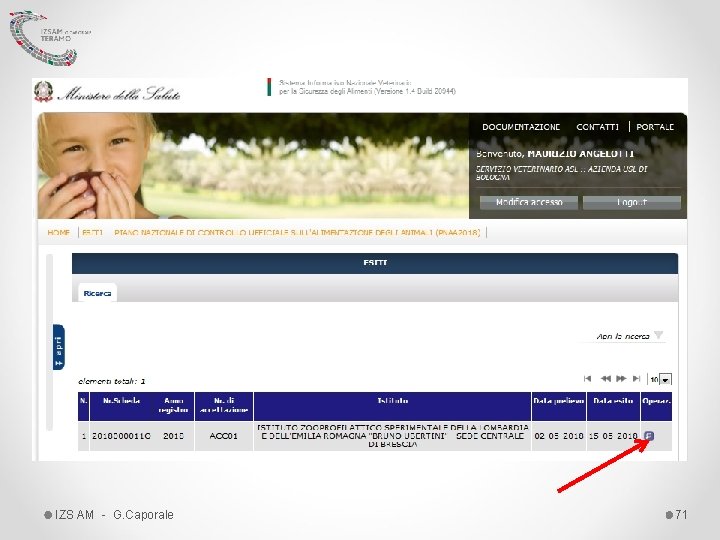Click the IZSAM Teramo logo

(50, 38)
